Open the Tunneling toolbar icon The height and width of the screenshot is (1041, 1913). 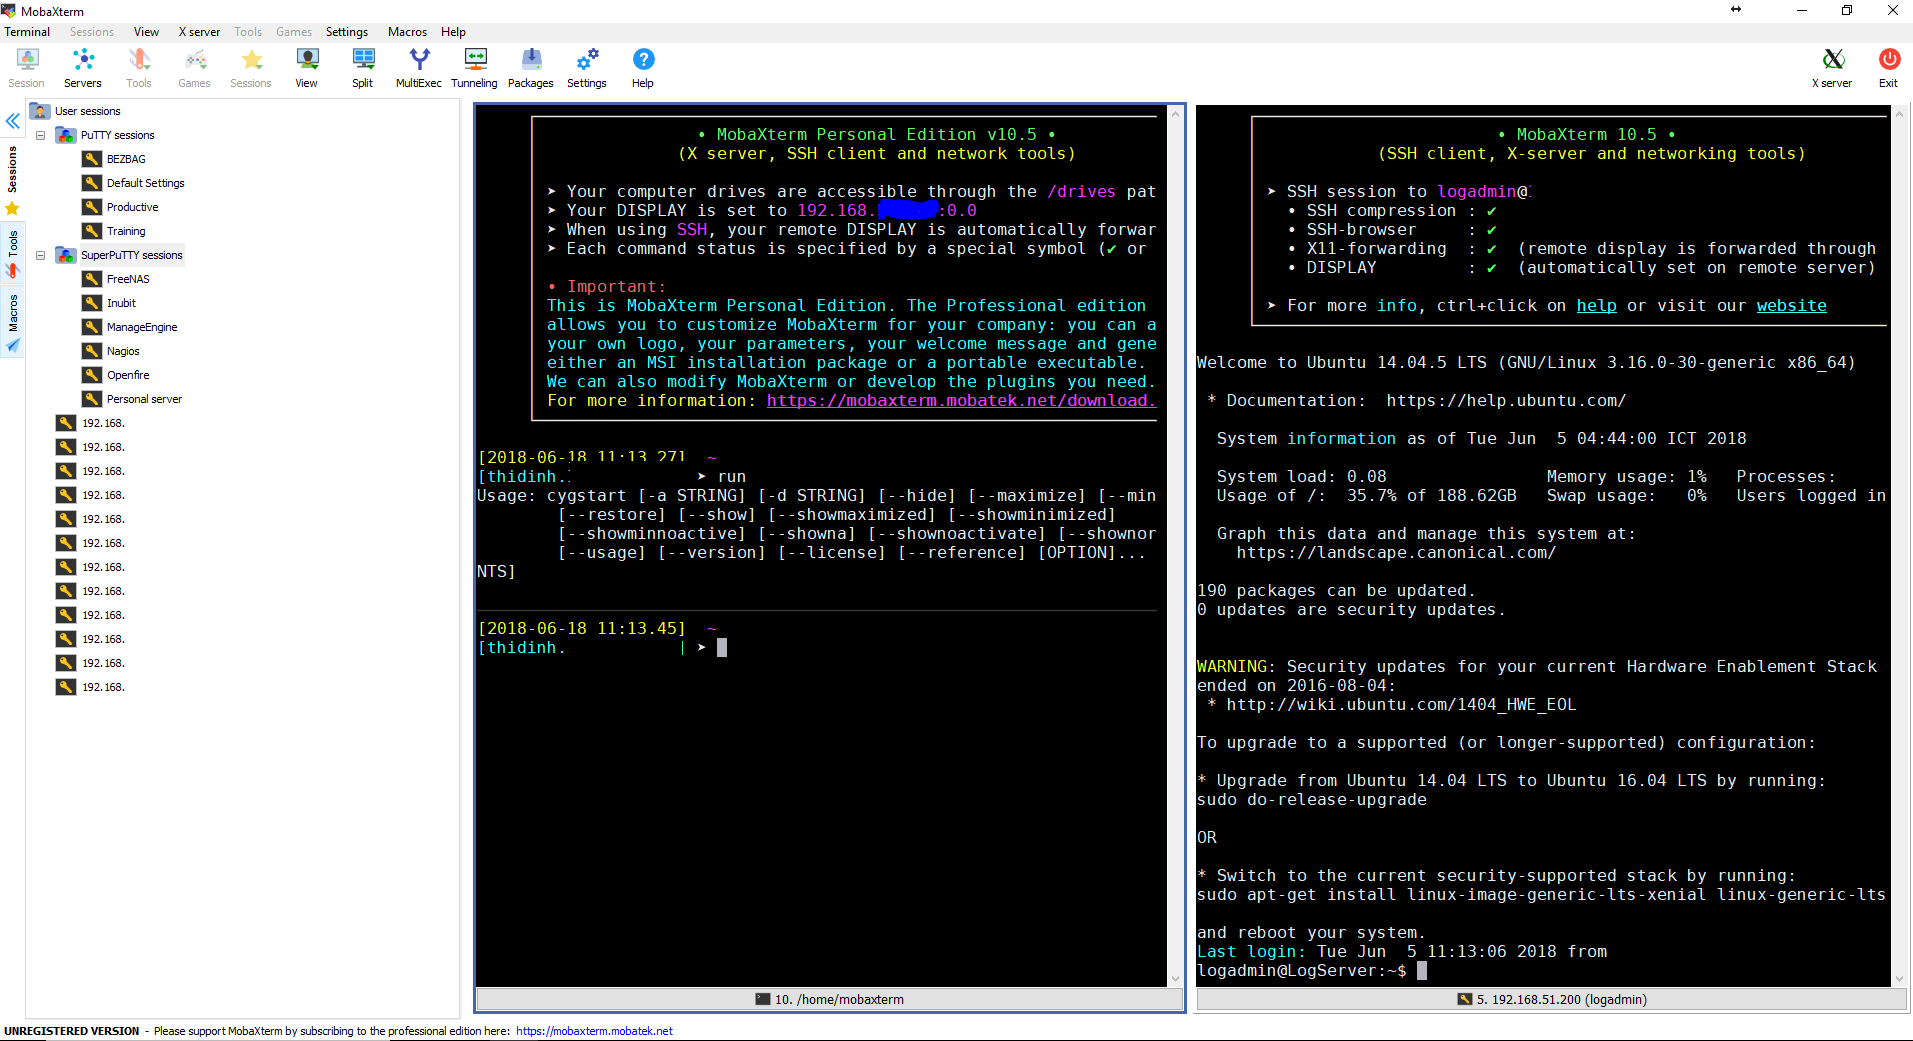point(475,68)
